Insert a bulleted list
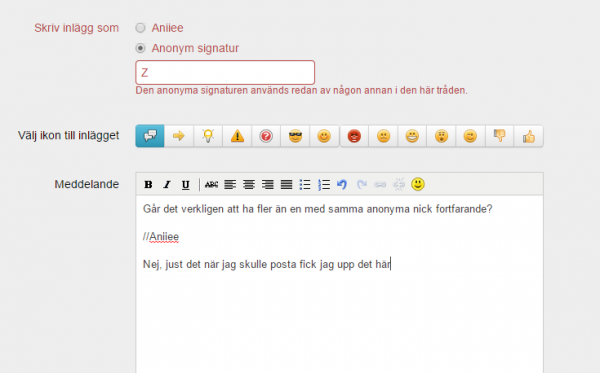600x373 pixels. point(305,185)
